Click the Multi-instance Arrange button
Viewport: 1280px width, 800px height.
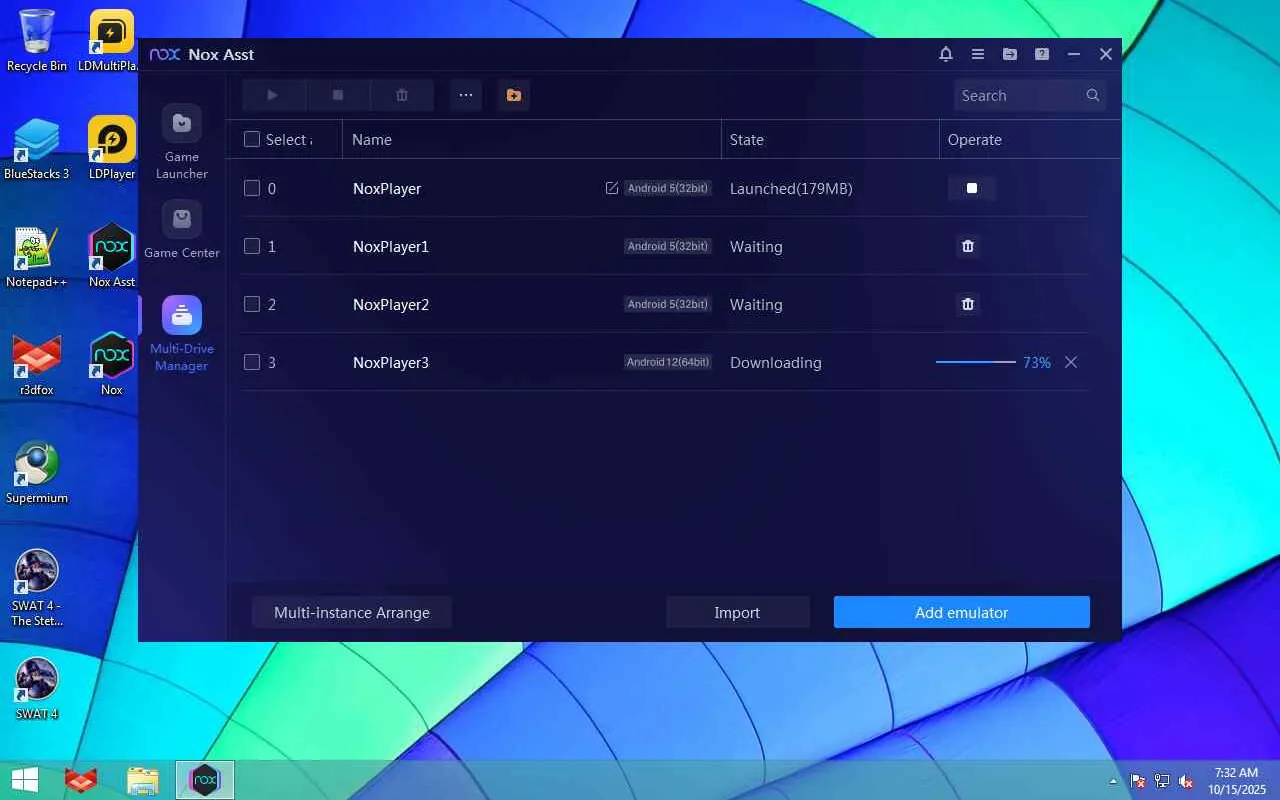click(x=352, y=612)
